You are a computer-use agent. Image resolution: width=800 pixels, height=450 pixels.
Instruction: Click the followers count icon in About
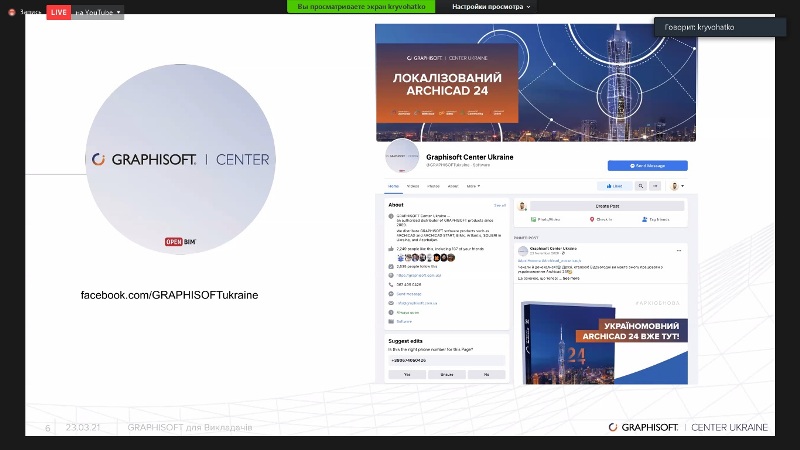coord(391,266)
